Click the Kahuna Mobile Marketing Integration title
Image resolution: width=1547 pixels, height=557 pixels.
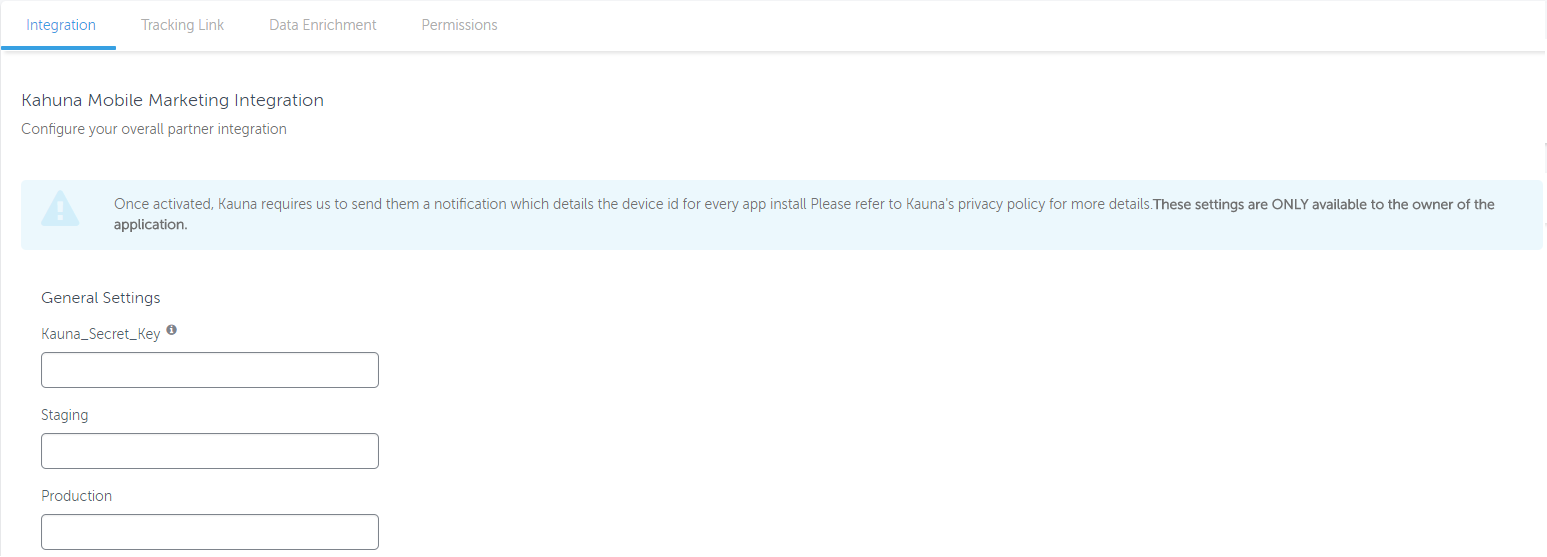[x=172, y=100]
